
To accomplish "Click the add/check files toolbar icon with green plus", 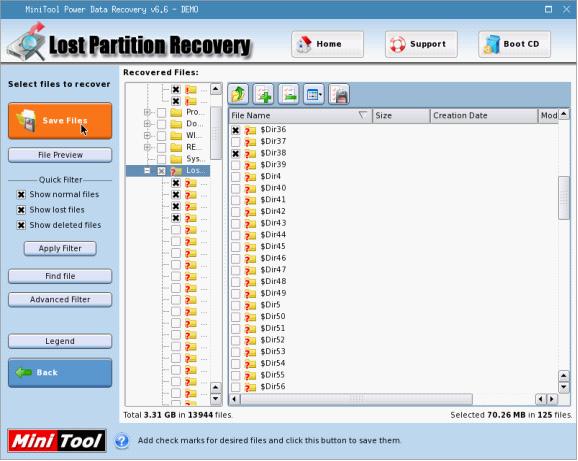I will point(263,94).
